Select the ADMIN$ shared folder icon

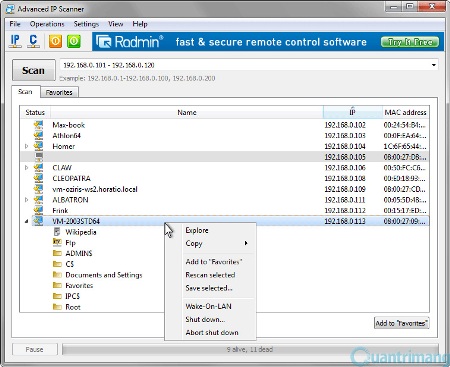click(x=57, y=253)
